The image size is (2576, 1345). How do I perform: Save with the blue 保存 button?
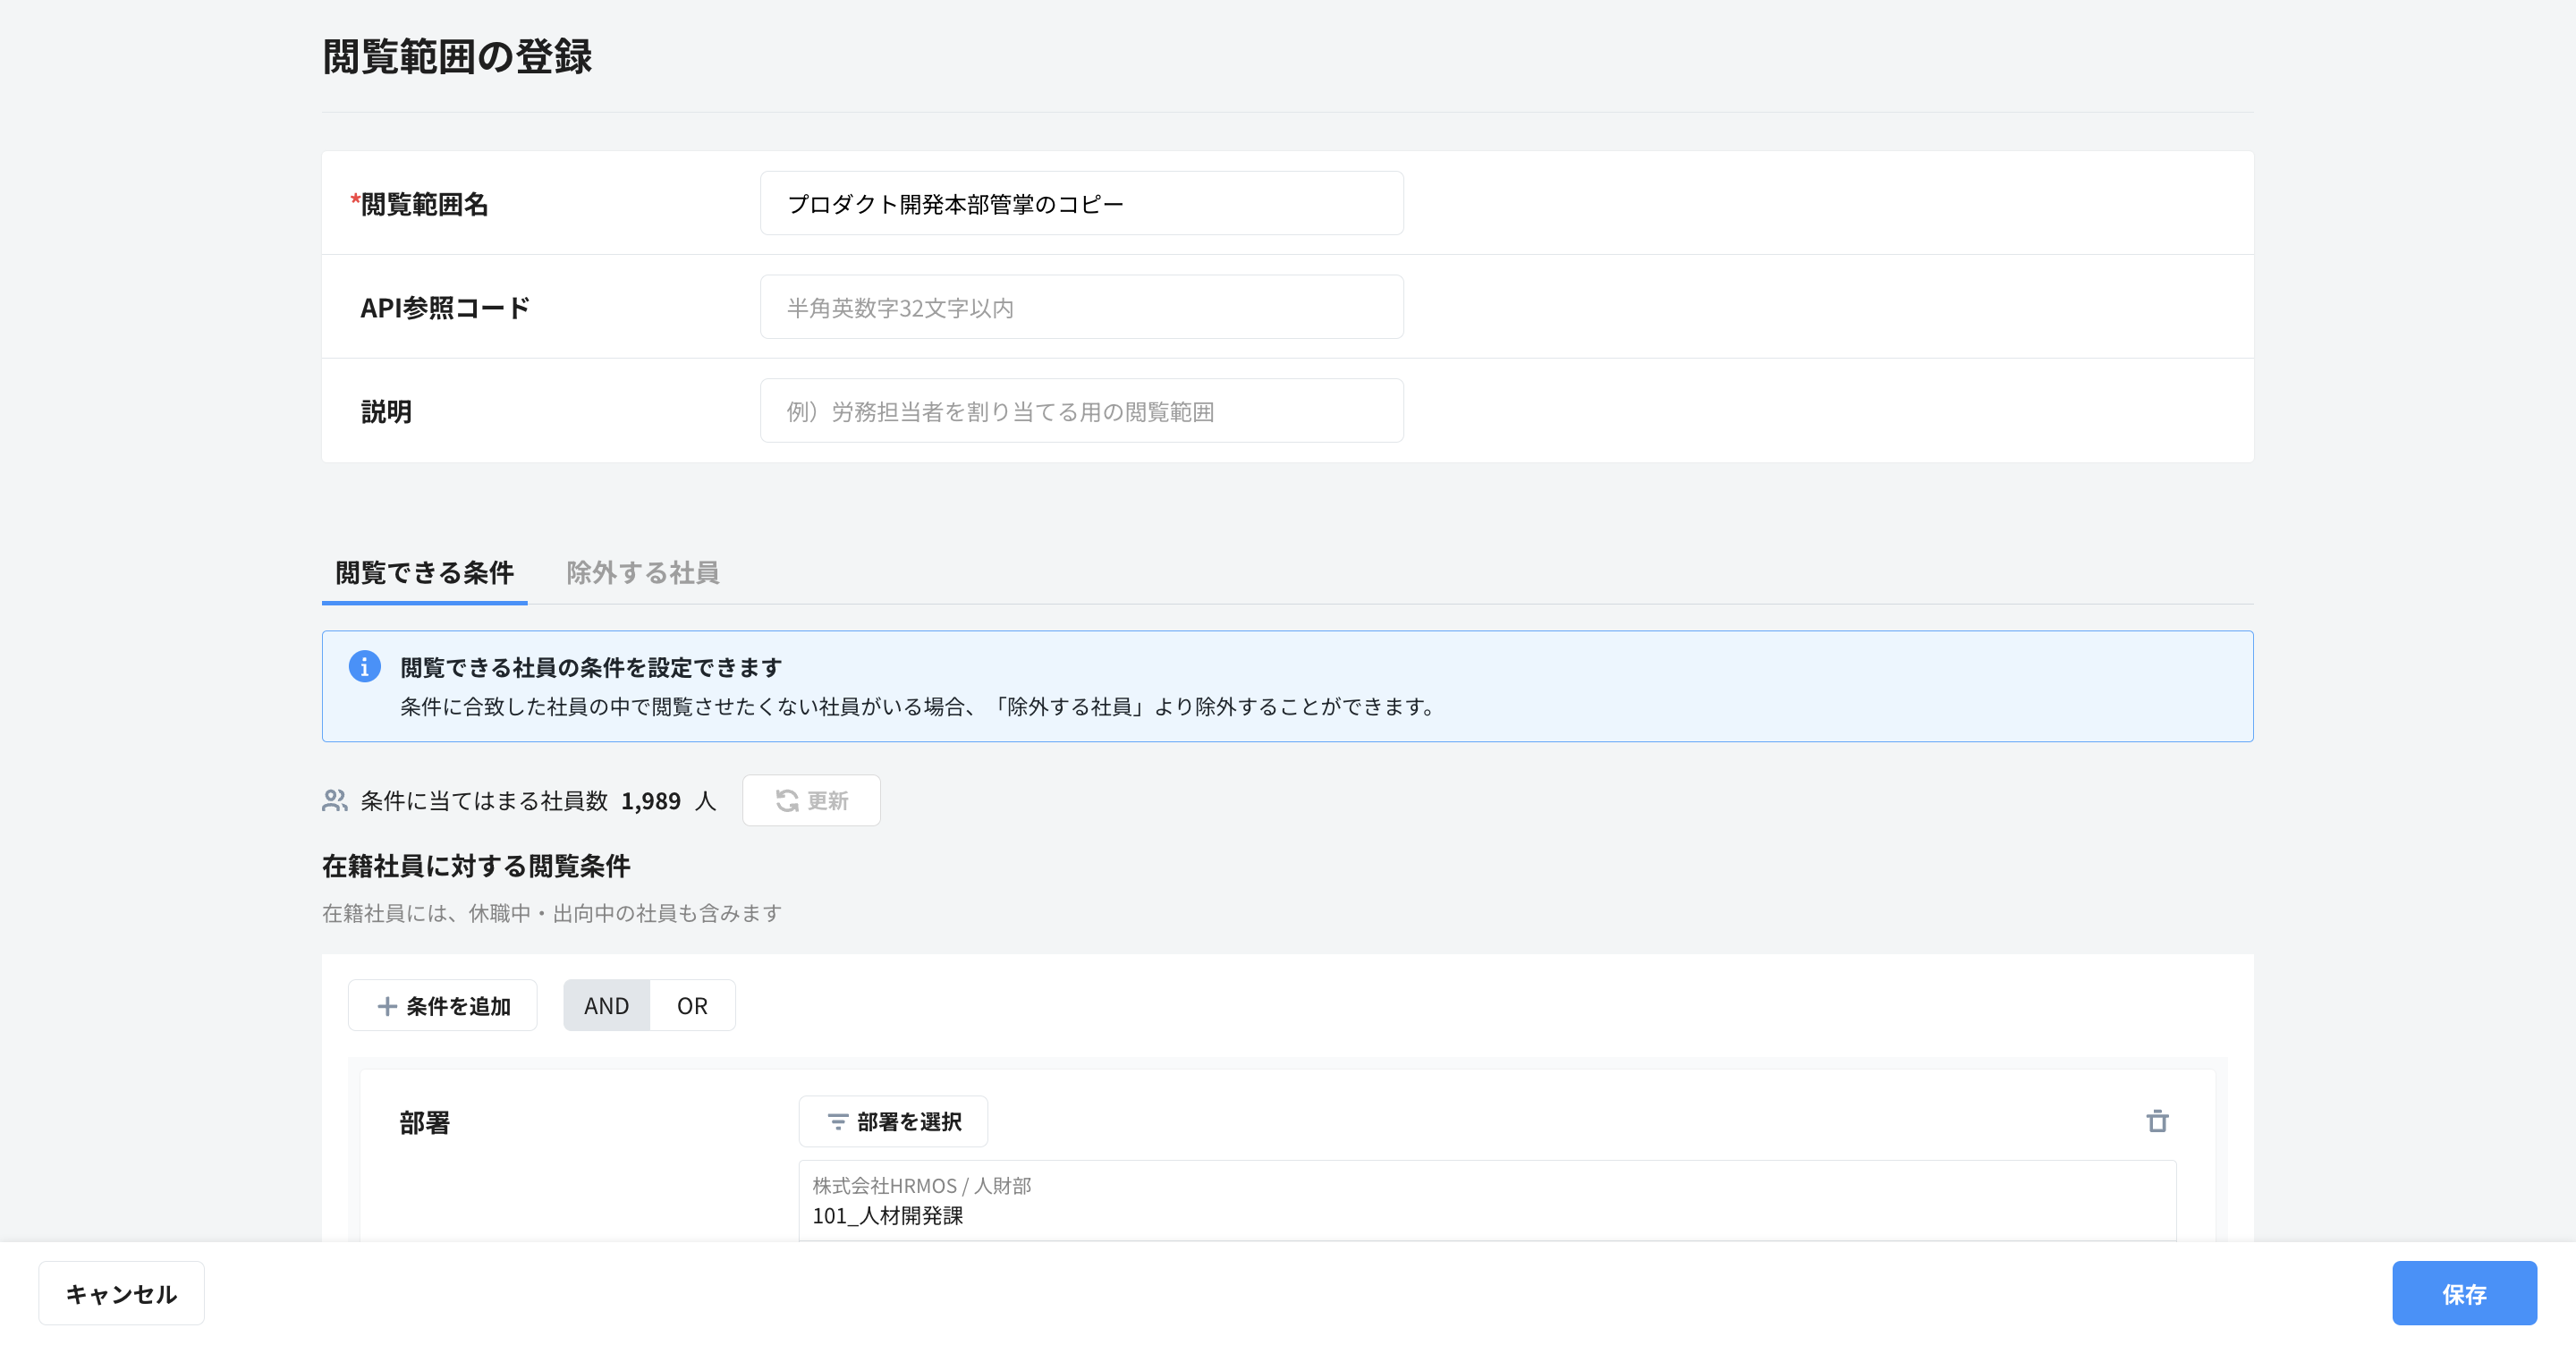pyautogui.click(x=2463, y=1293)
